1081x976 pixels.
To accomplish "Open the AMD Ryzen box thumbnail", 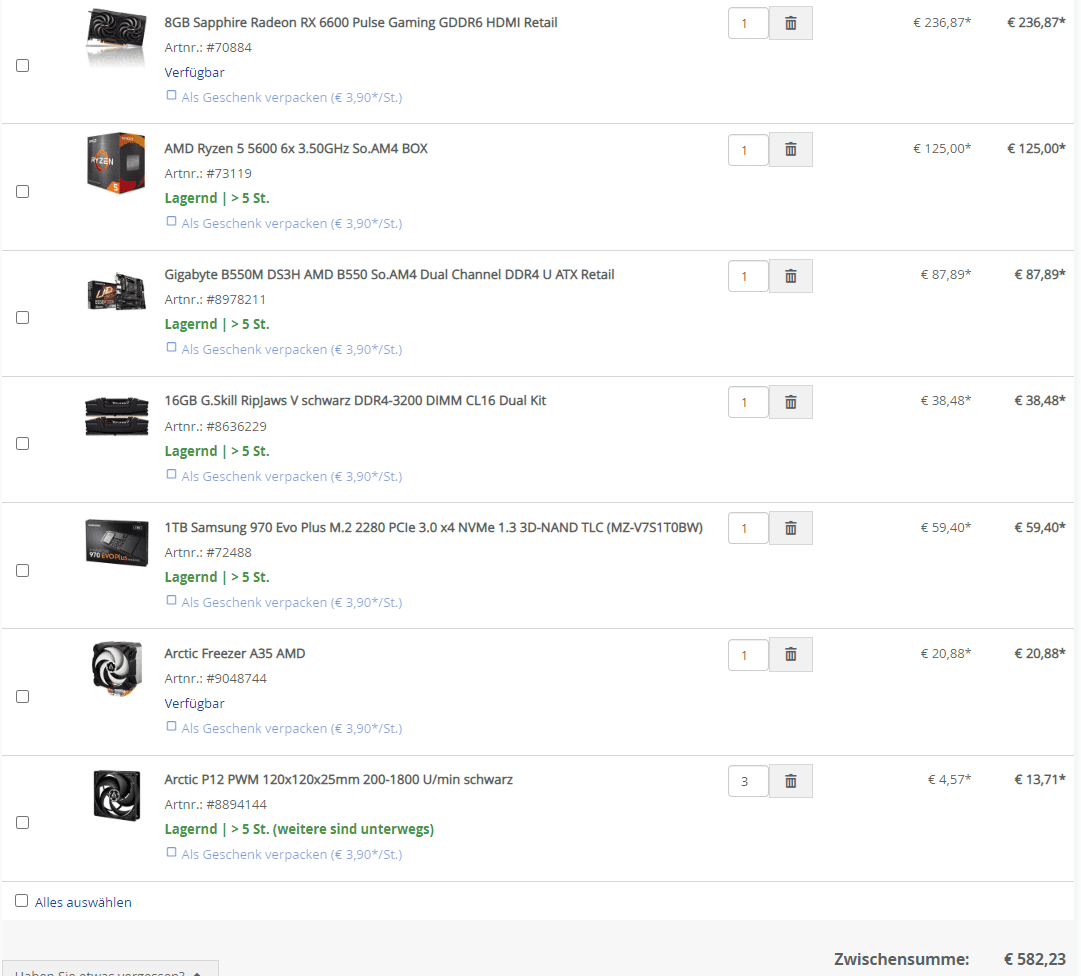I will pos(117,163).
